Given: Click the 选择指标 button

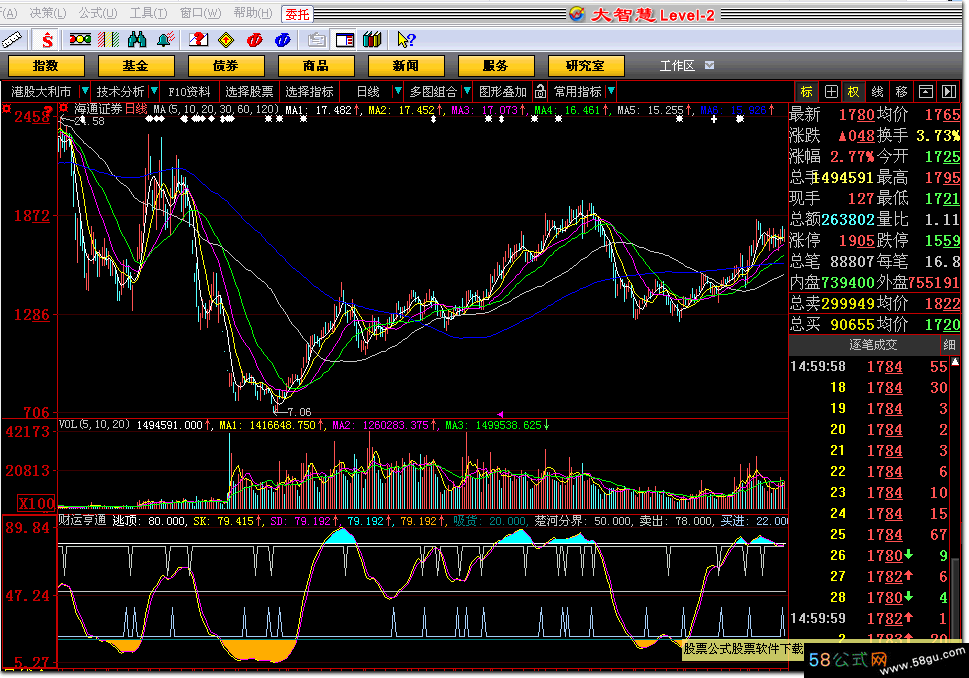Looking at the screenshot, I should point(310,92).
